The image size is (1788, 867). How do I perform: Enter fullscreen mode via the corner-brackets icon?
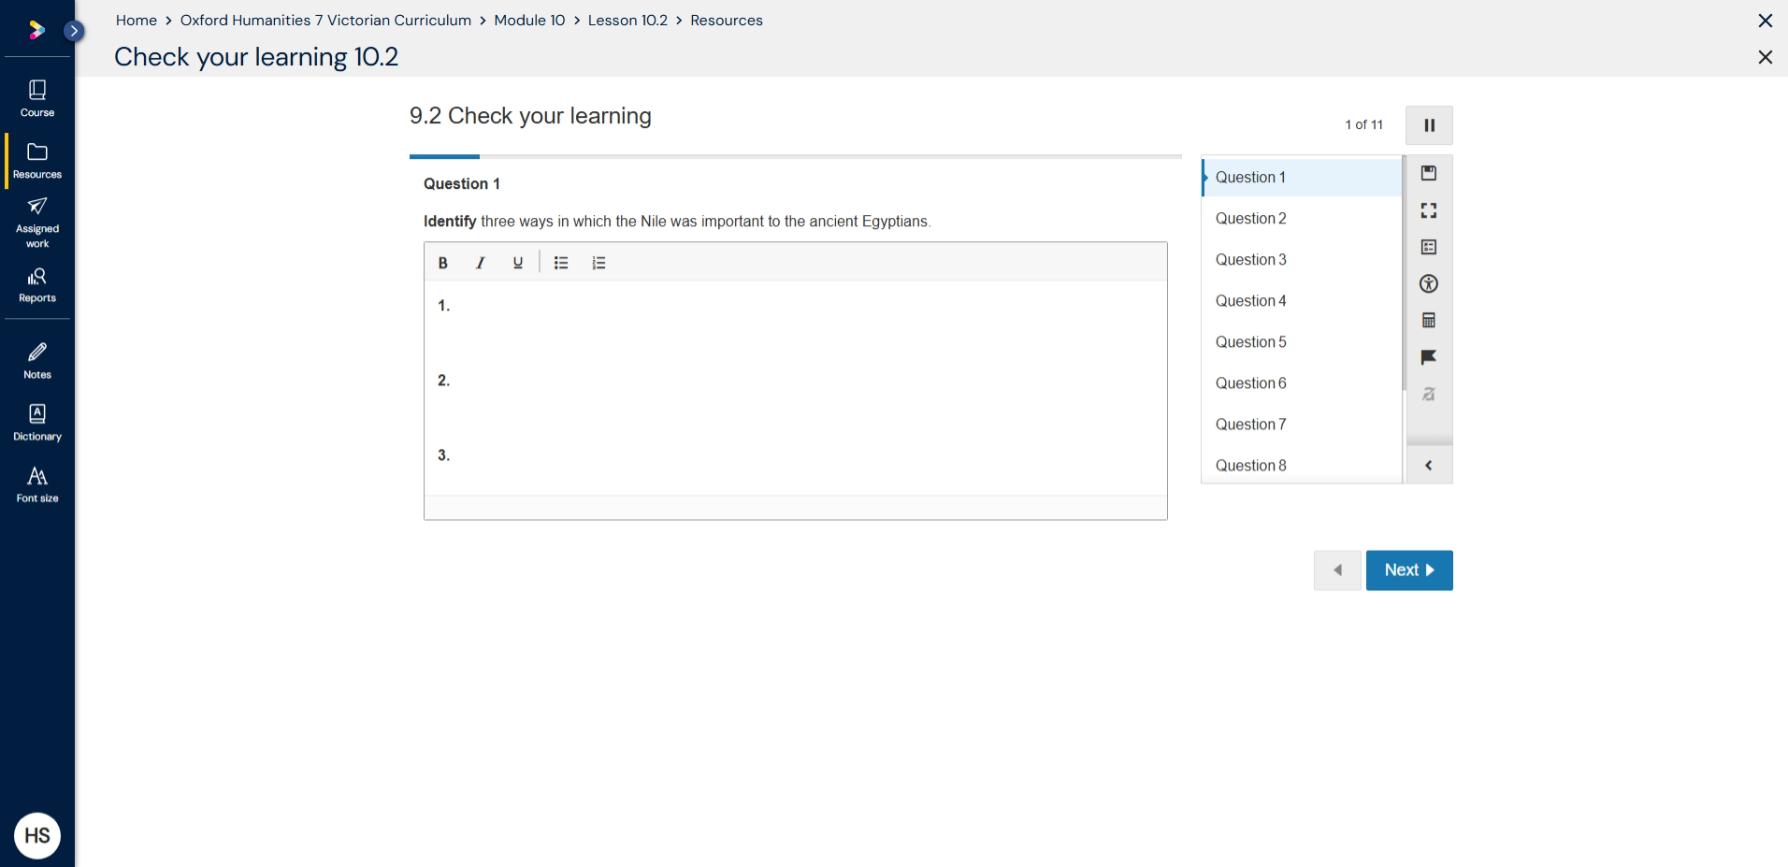pos(1429,210)
